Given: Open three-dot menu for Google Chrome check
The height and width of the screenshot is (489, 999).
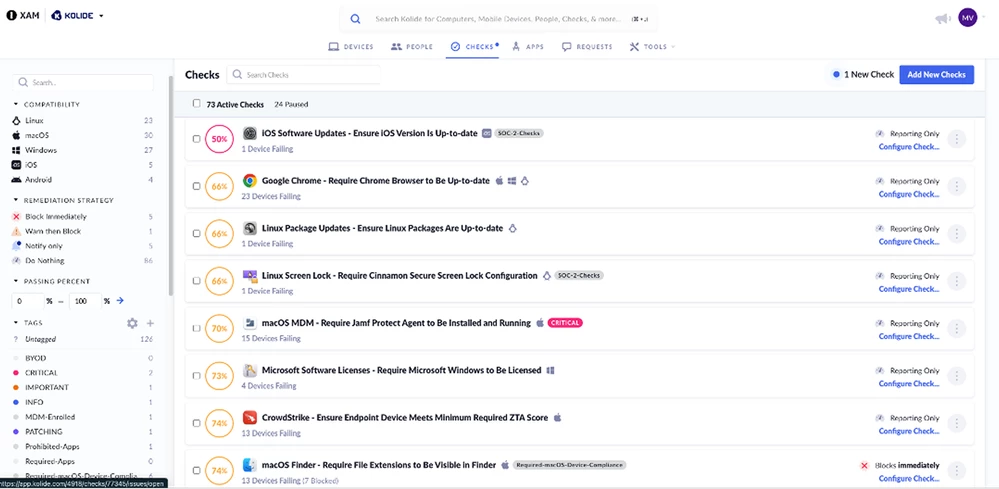Looking at the screenshot, I should 956,187.
